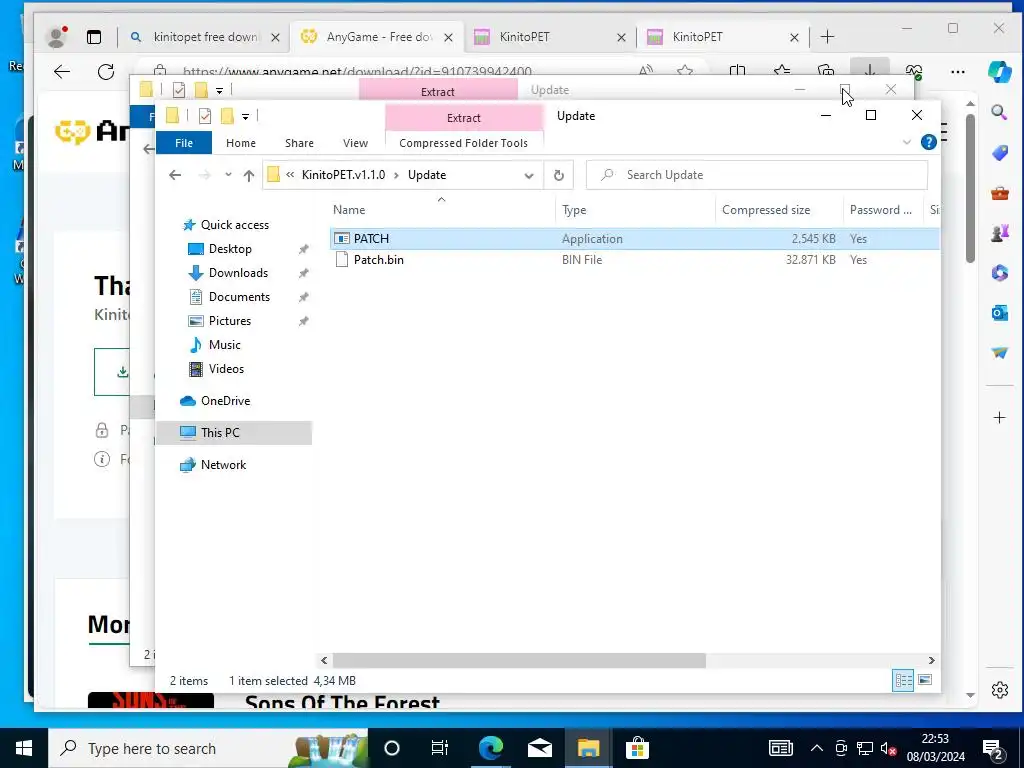Screen dimensions: 1024x768
Task: Expand the ribbon with the chevron
Action: coord(906,142)
